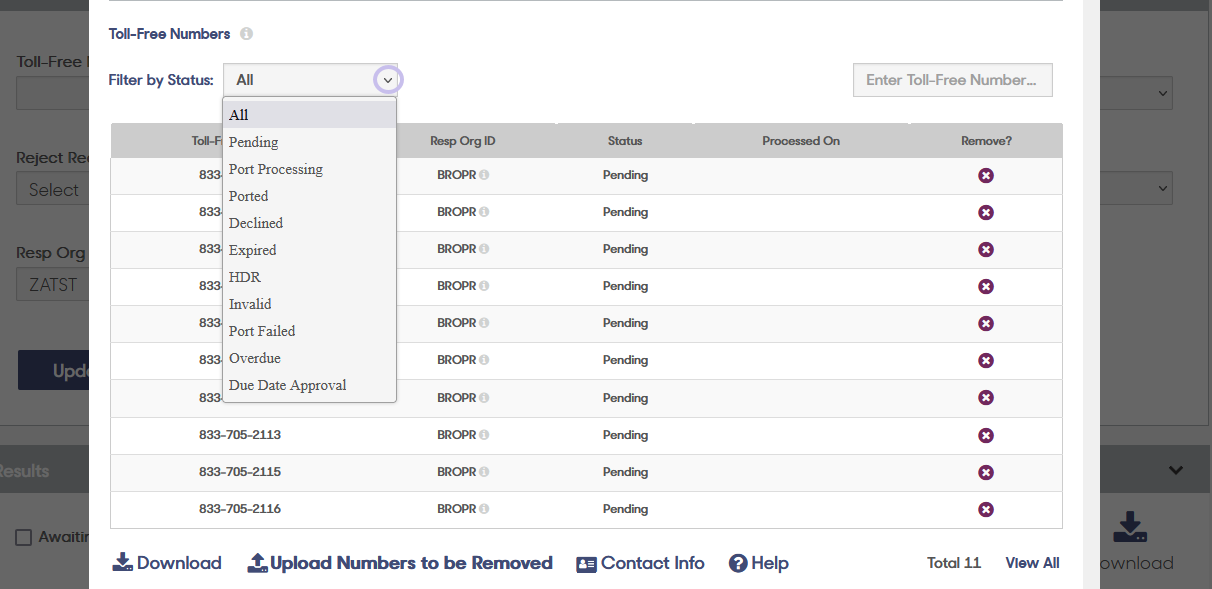
Task: Choose Port Processing from the filter menu
Action: 275,169
